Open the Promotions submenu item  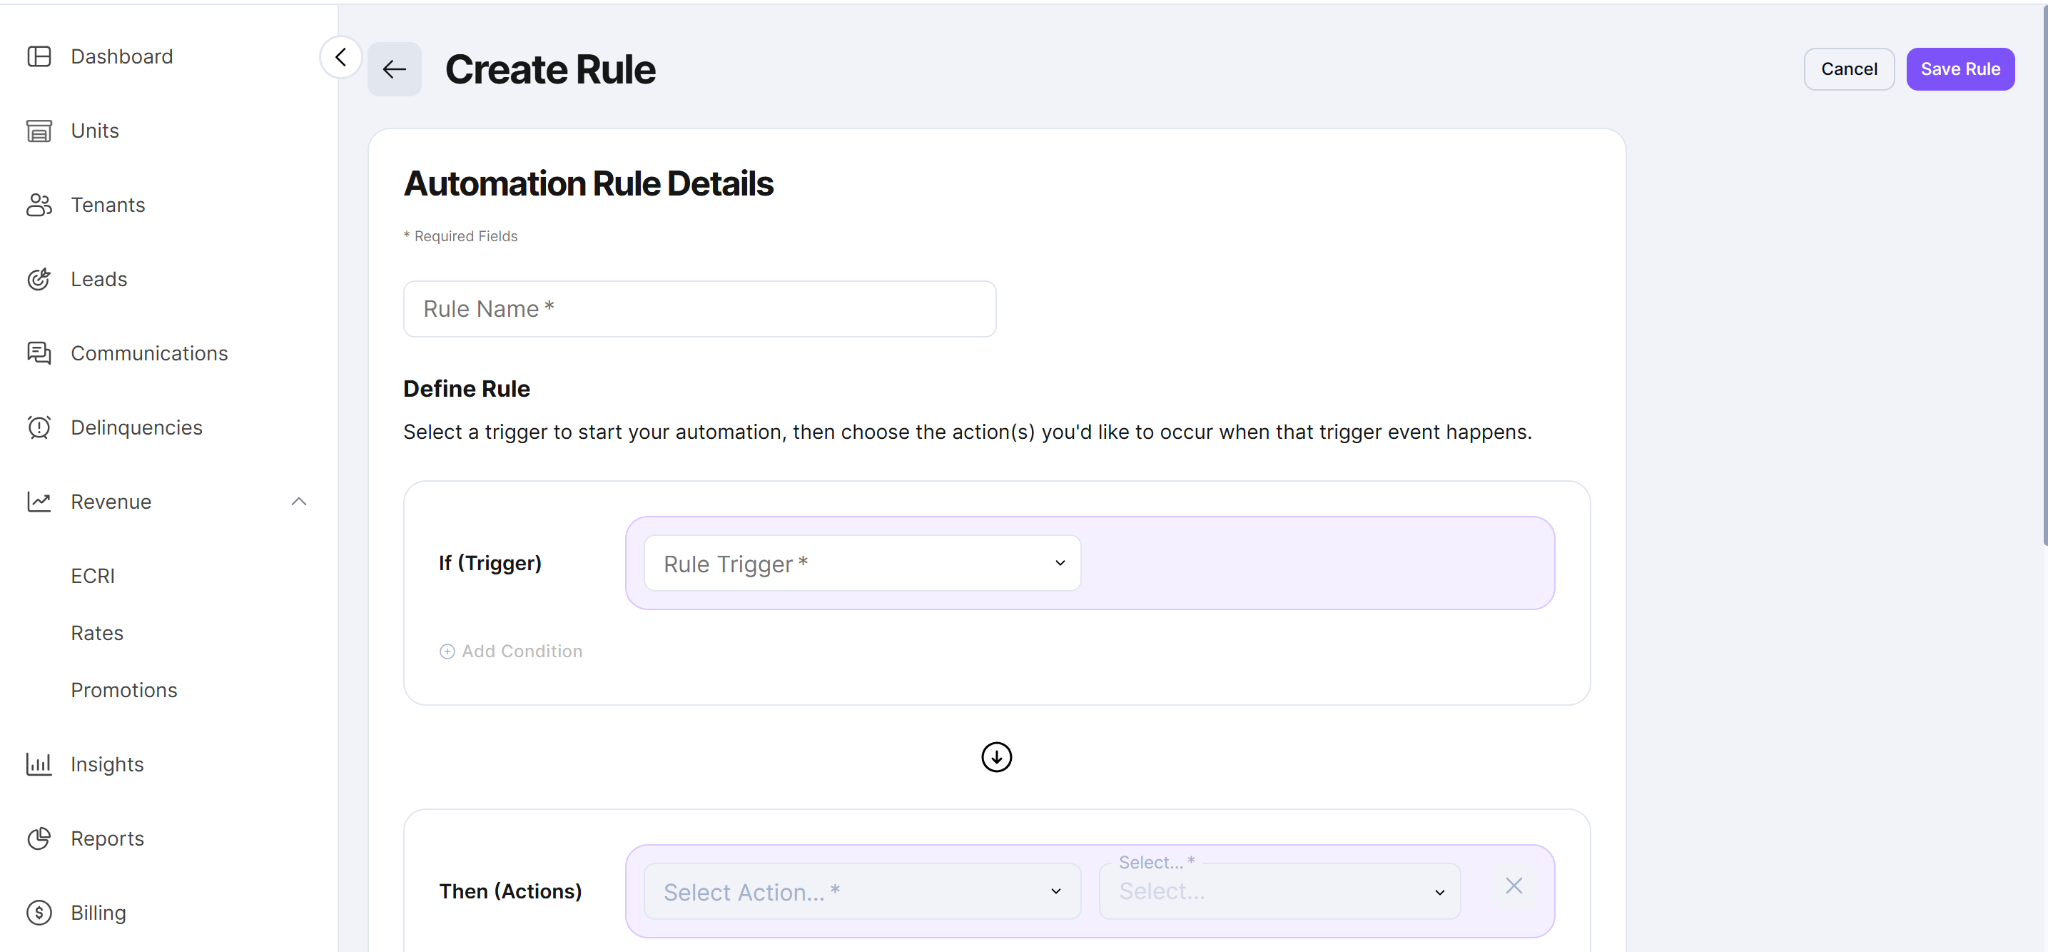(124, 690)
